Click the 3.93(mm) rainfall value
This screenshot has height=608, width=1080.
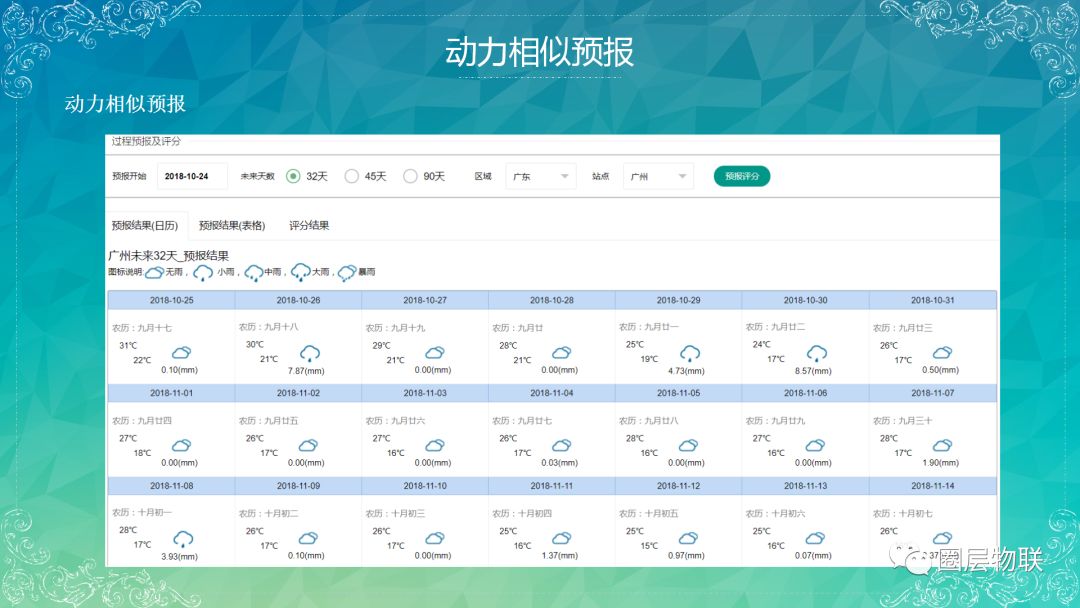[x=179, y=556]
